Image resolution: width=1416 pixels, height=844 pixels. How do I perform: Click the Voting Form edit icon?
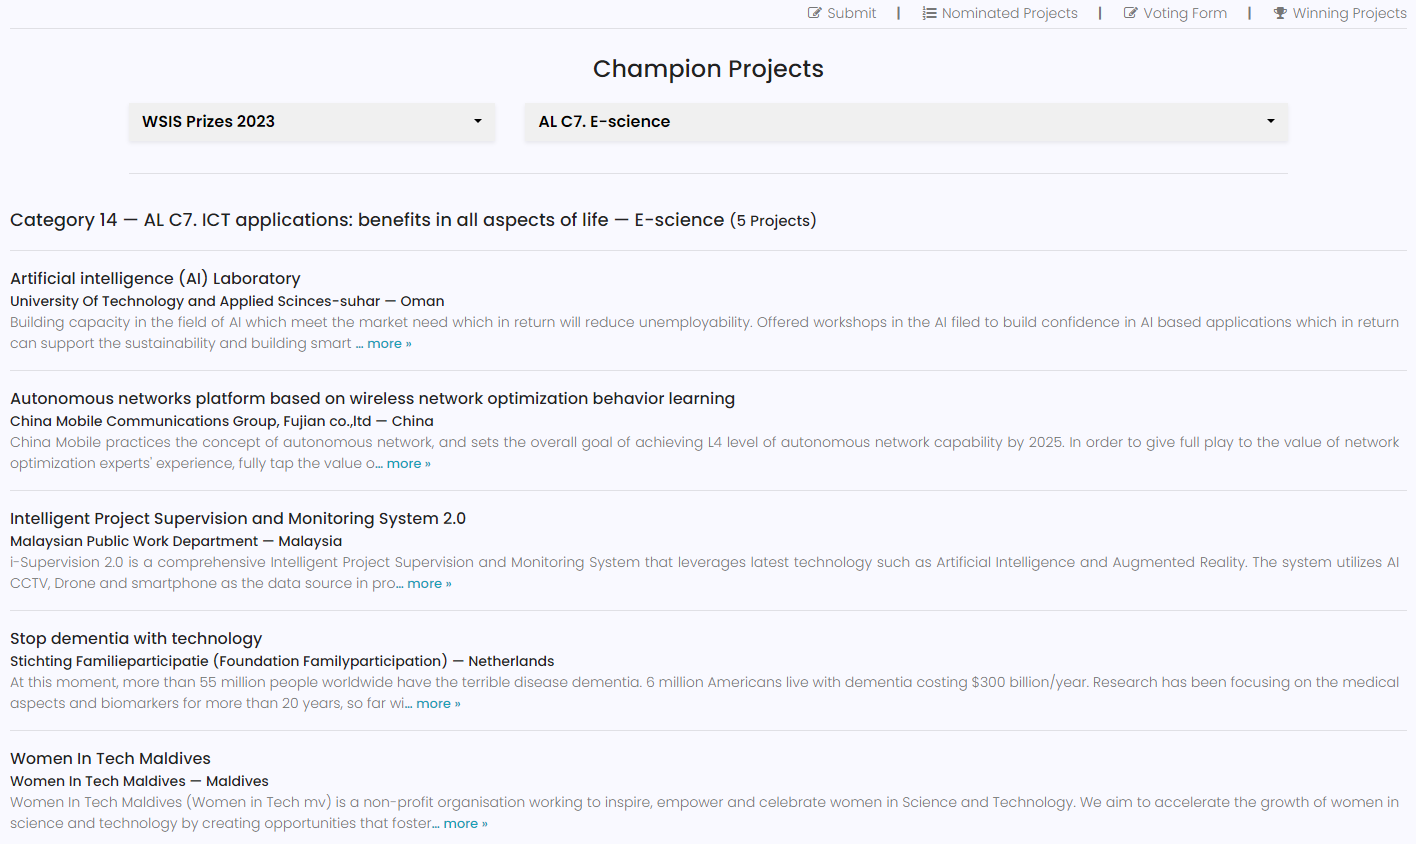coord(1131,13)
